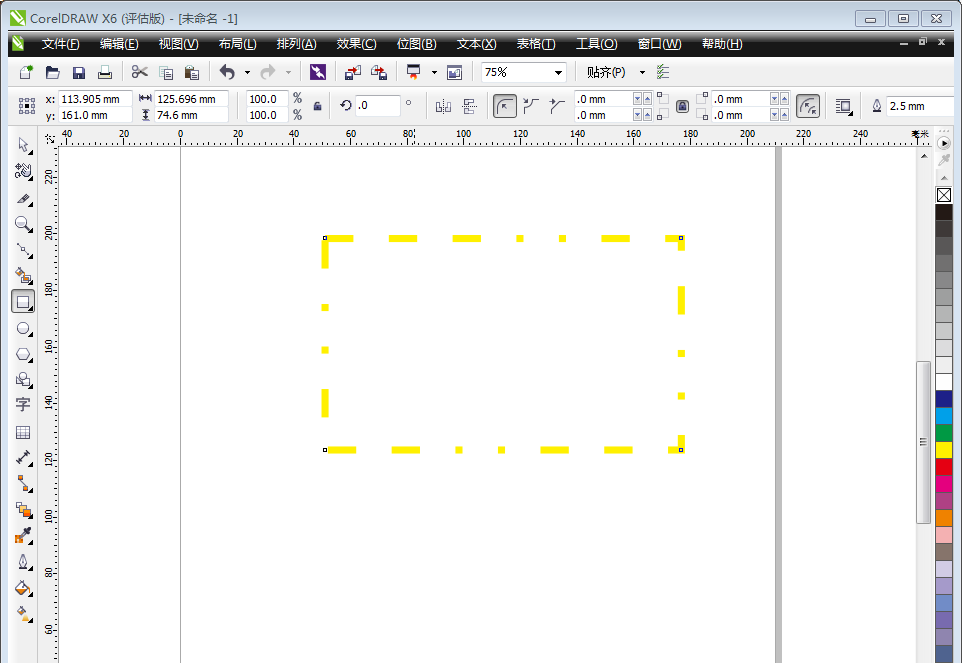Select the Ellipse tool
The height and width of the screenshot is (663, 962).
pos(23,329)
